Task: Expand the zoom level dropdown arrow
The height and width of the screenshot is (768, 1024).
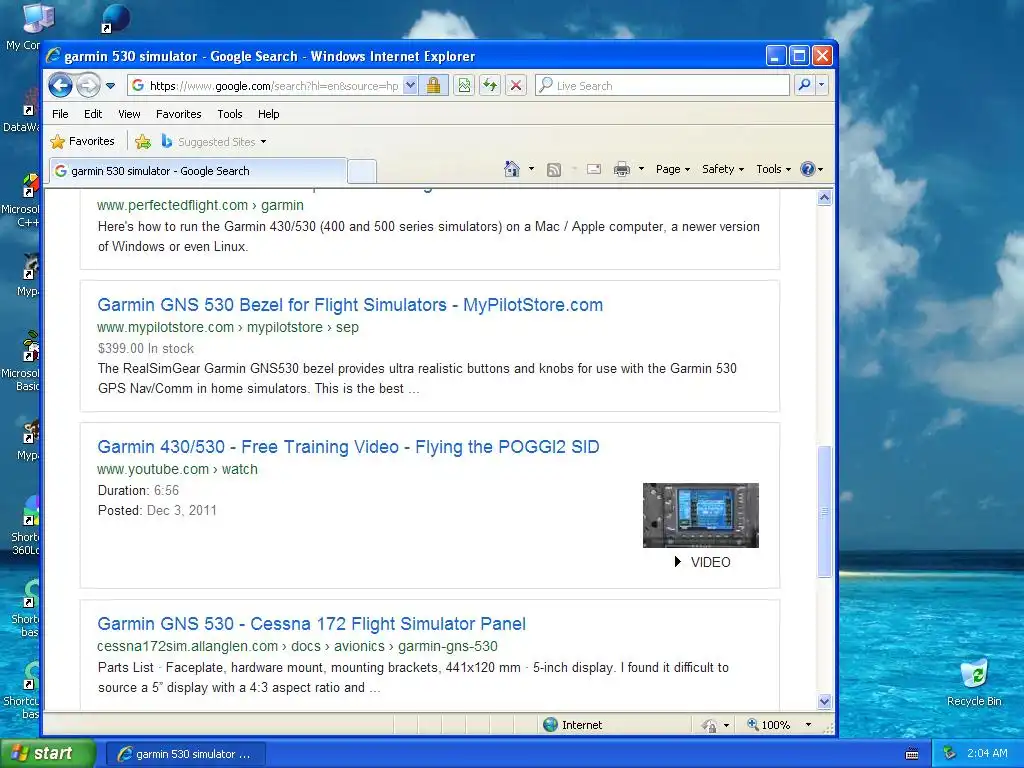Action: tap(808, 725)
